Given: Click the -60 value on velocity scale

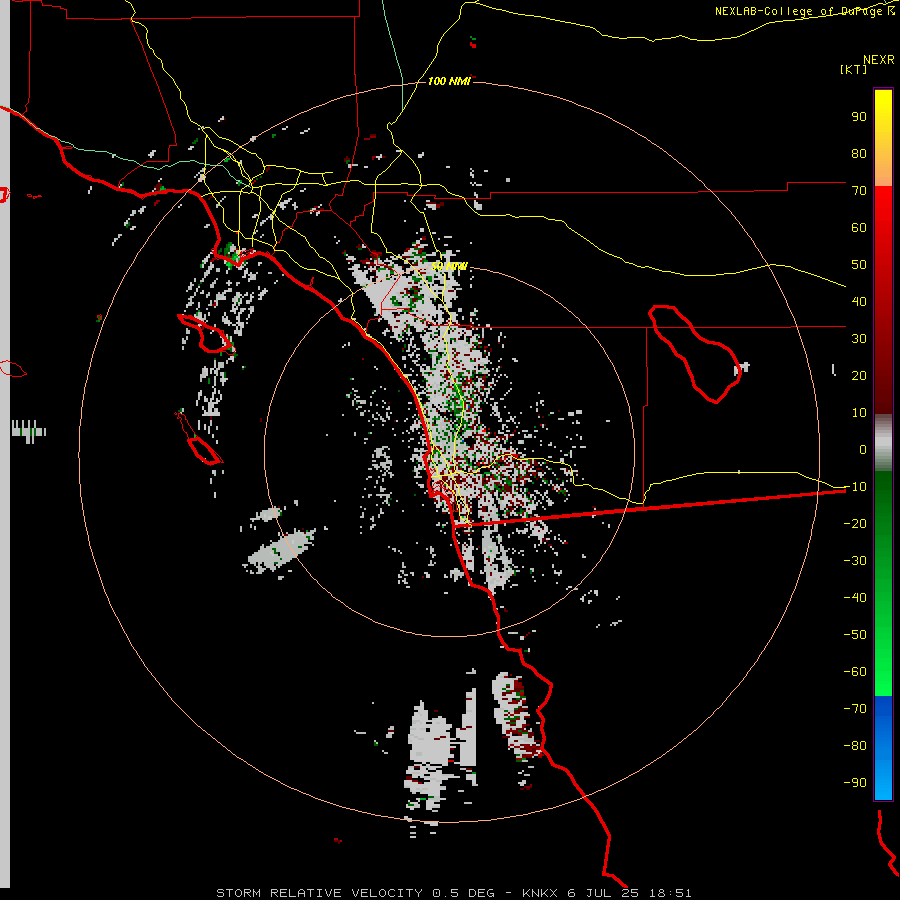Looking at the screenshot, I should (x=855, y=672).
